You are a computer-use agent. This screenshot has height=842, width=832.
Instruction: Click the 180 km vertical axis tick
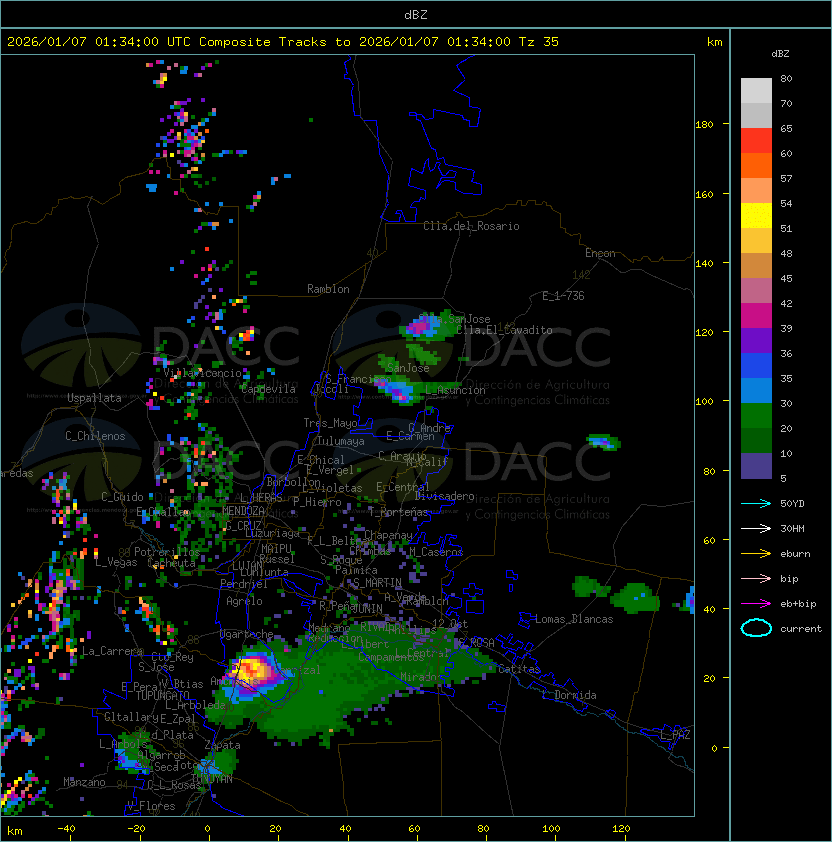point(704,125)
